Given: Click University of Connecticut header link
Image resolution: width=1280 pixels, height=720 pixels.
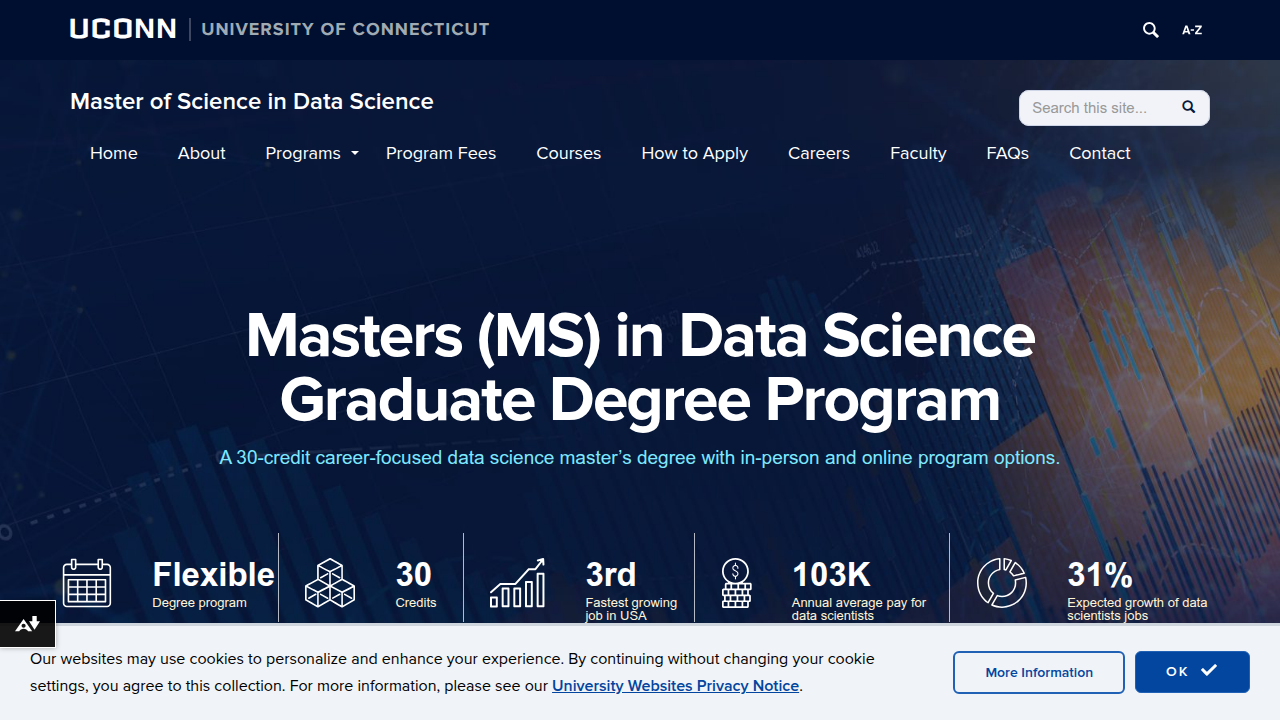Looking at the screenshot, I should click(x=345, y=29).
